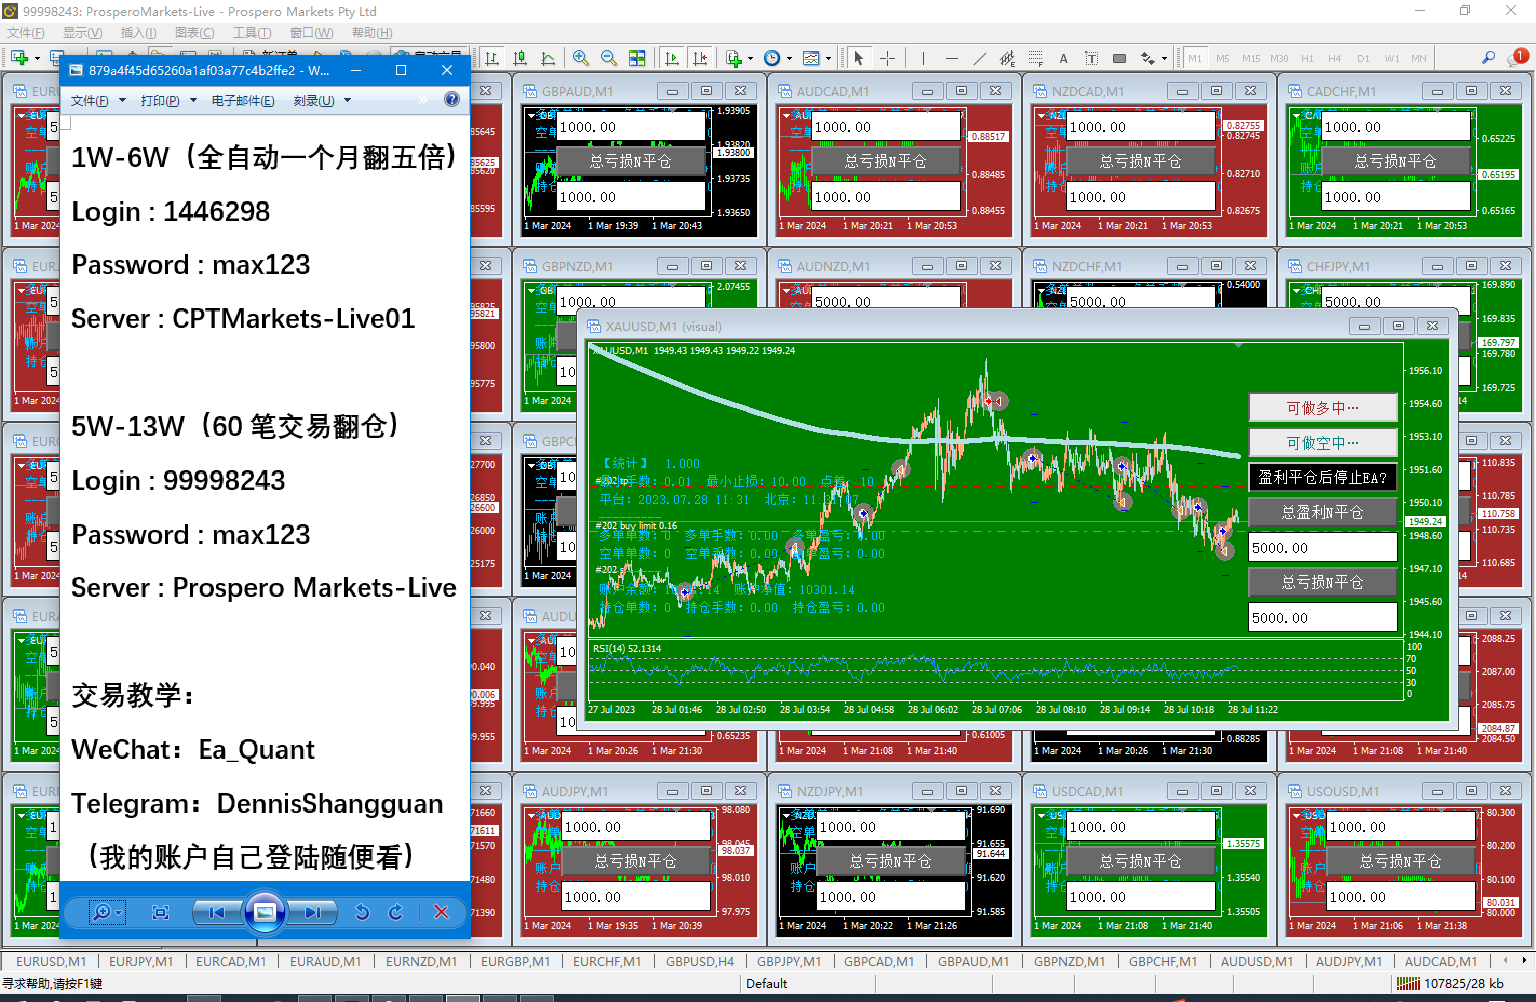The width and height of the screenshot is (1536, 1002).
Task: Open photo viewer help icon
Action: click(452, 99)
